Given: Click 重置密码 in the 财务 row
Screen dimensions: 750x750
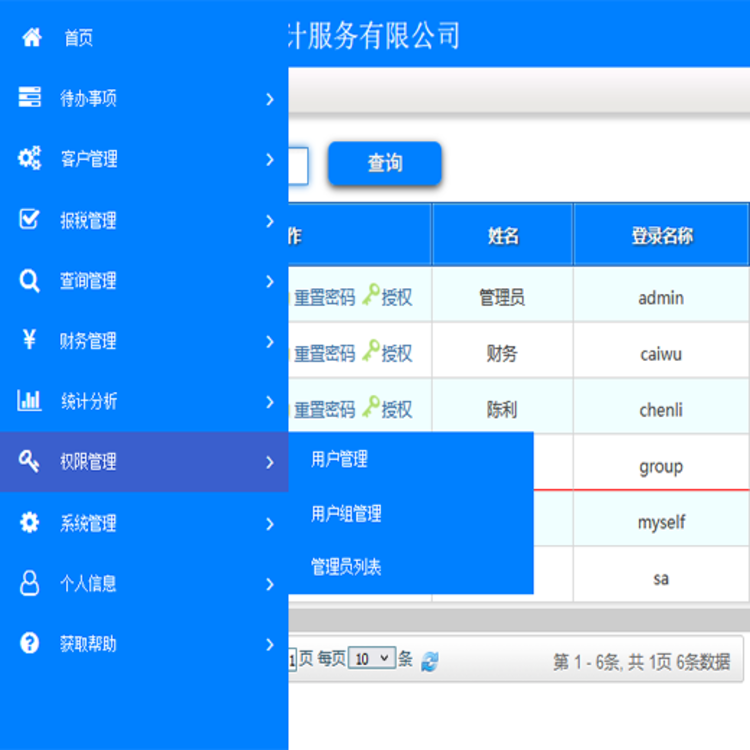Looking at the screenshot, I should point(324,353).
